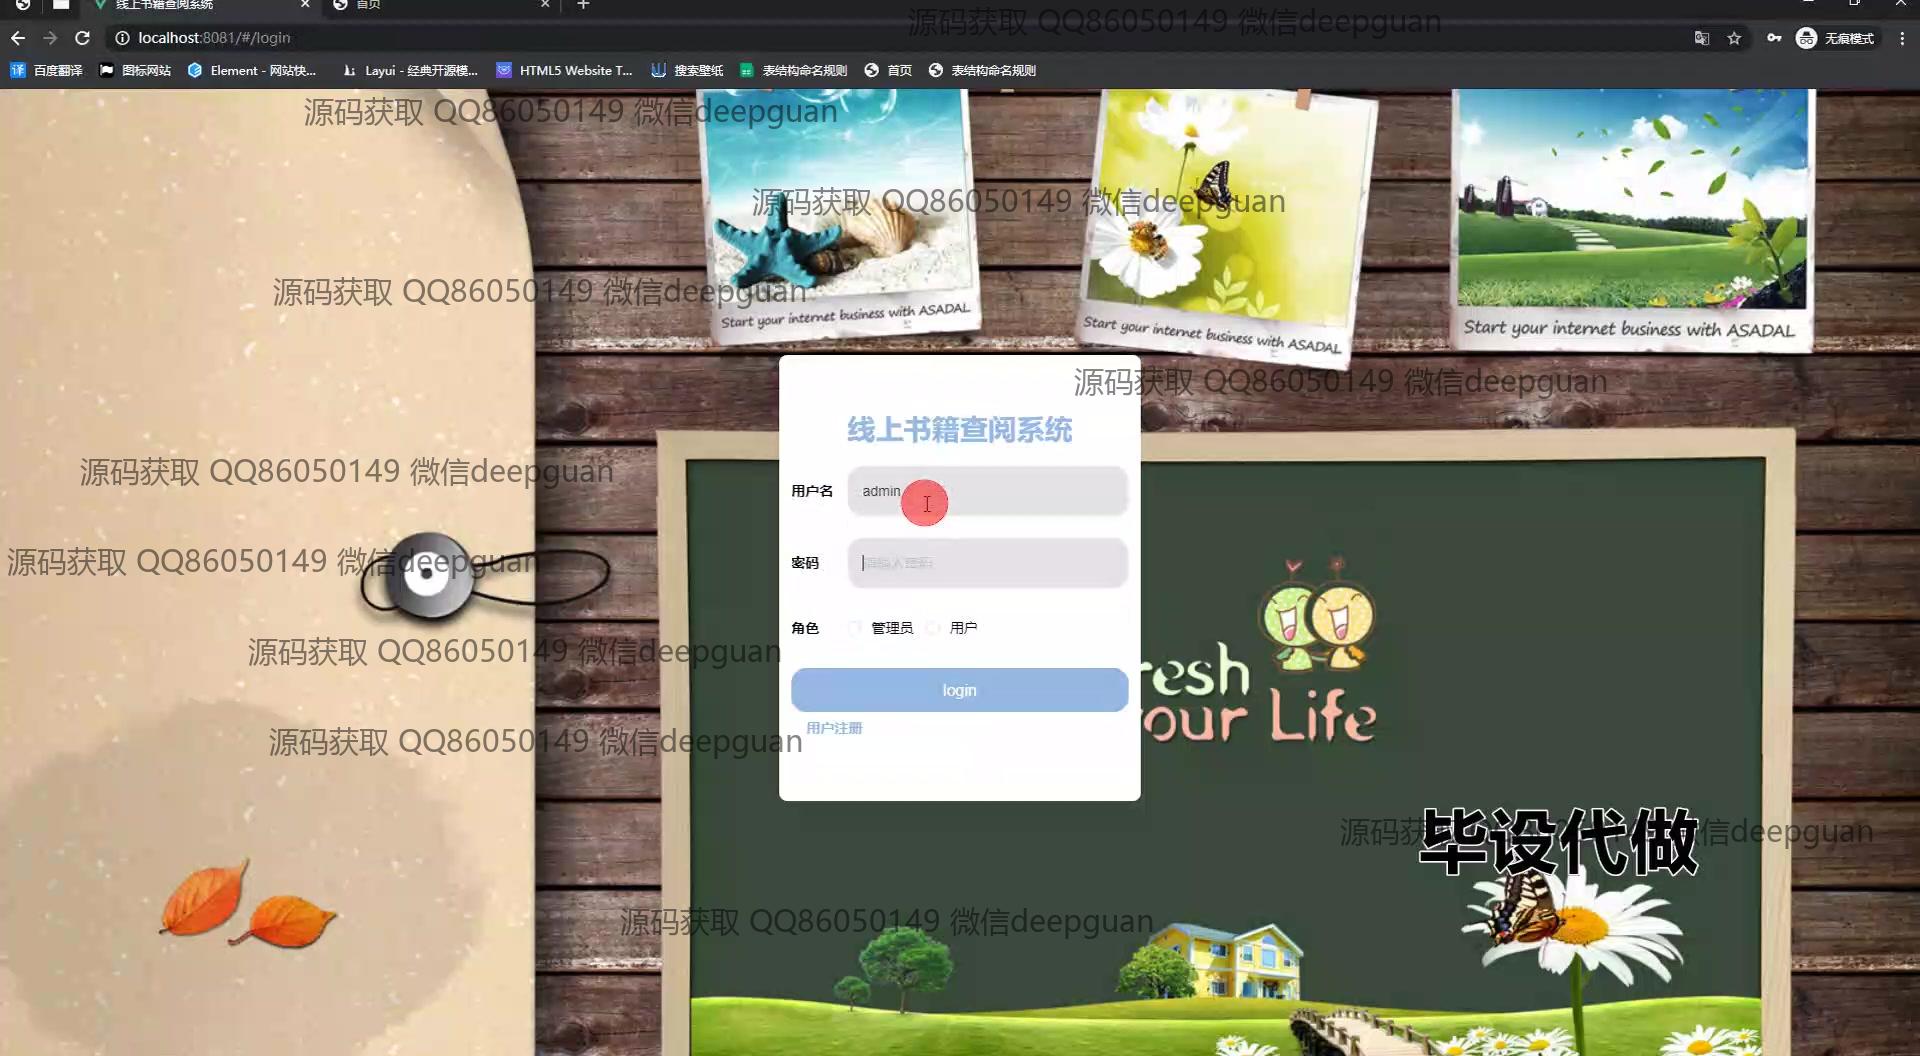Open the saved passwords key icon
Screen dimensions: 1920x1056
point(1773,38)
